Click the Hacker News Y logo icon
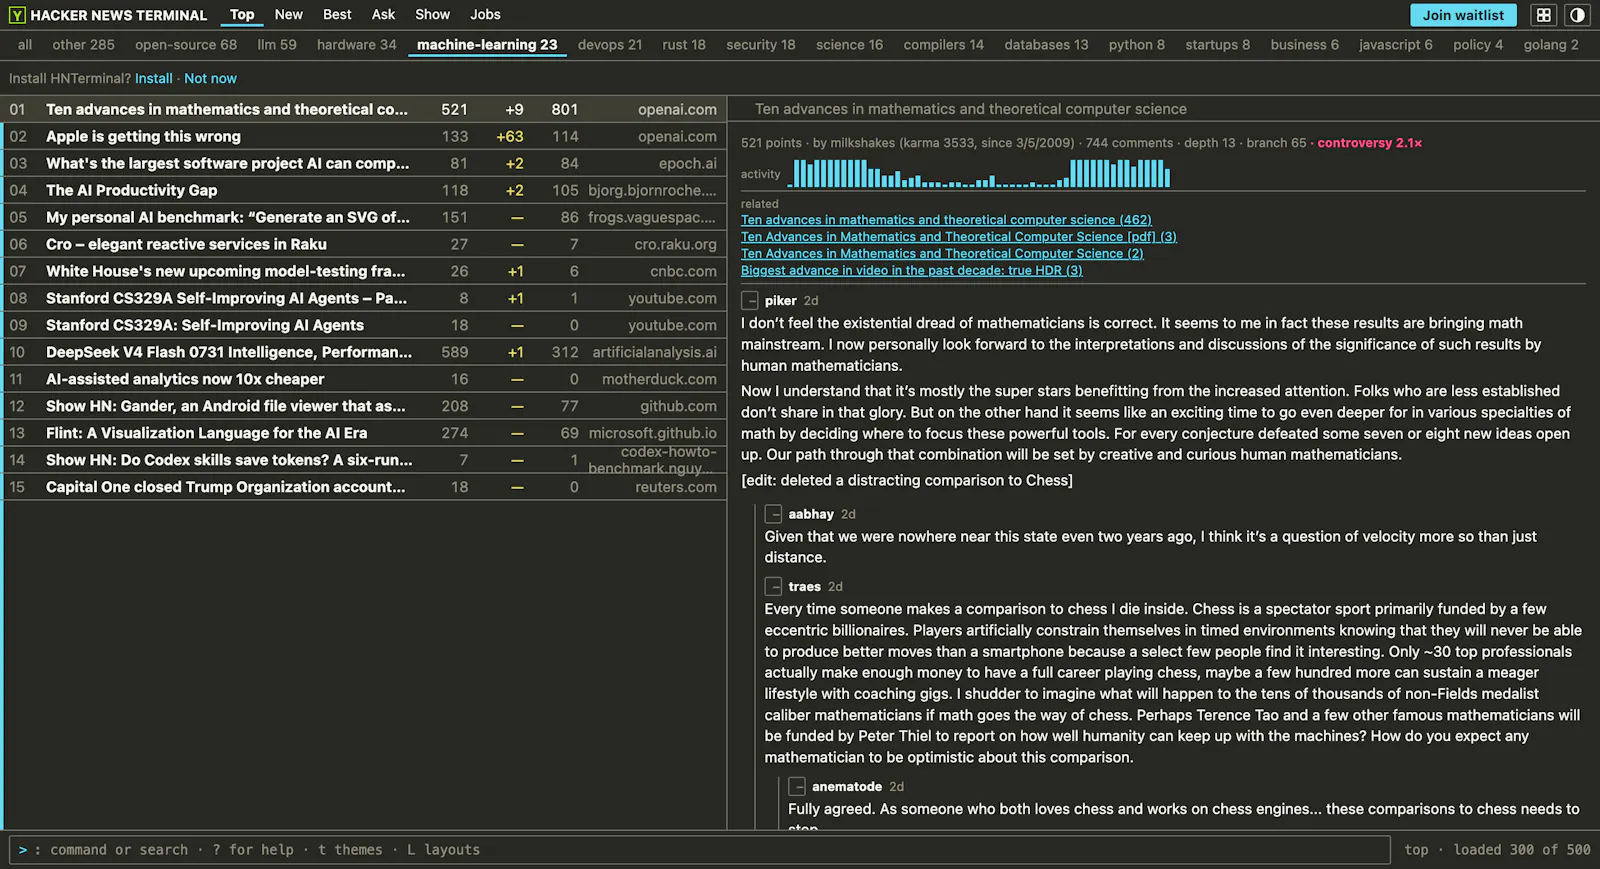Screen dimensions: 1600x869 pyautogui.click(x=17, y=15)
